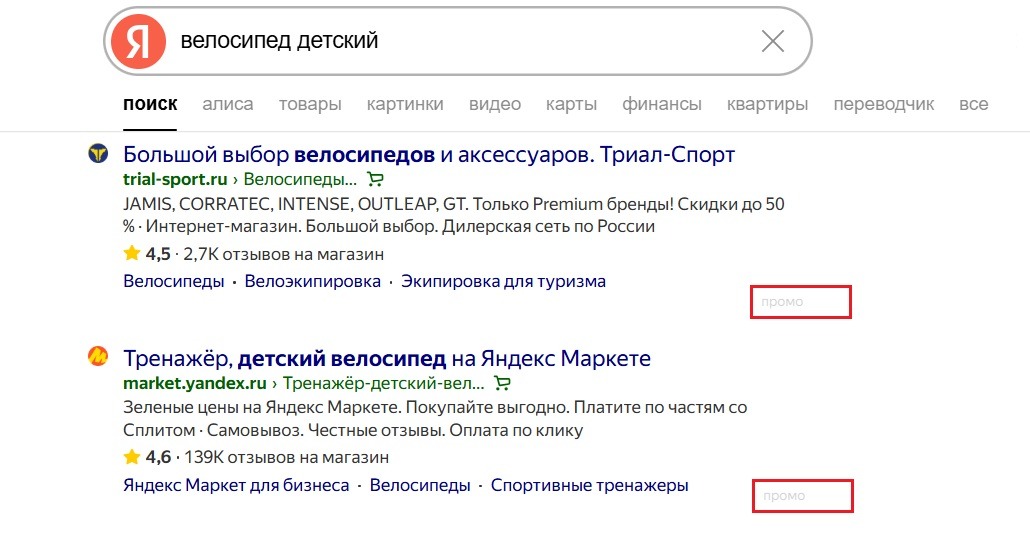Click the Yandex logo in the search bar
1030x540 pixels.
coord(138,42)
